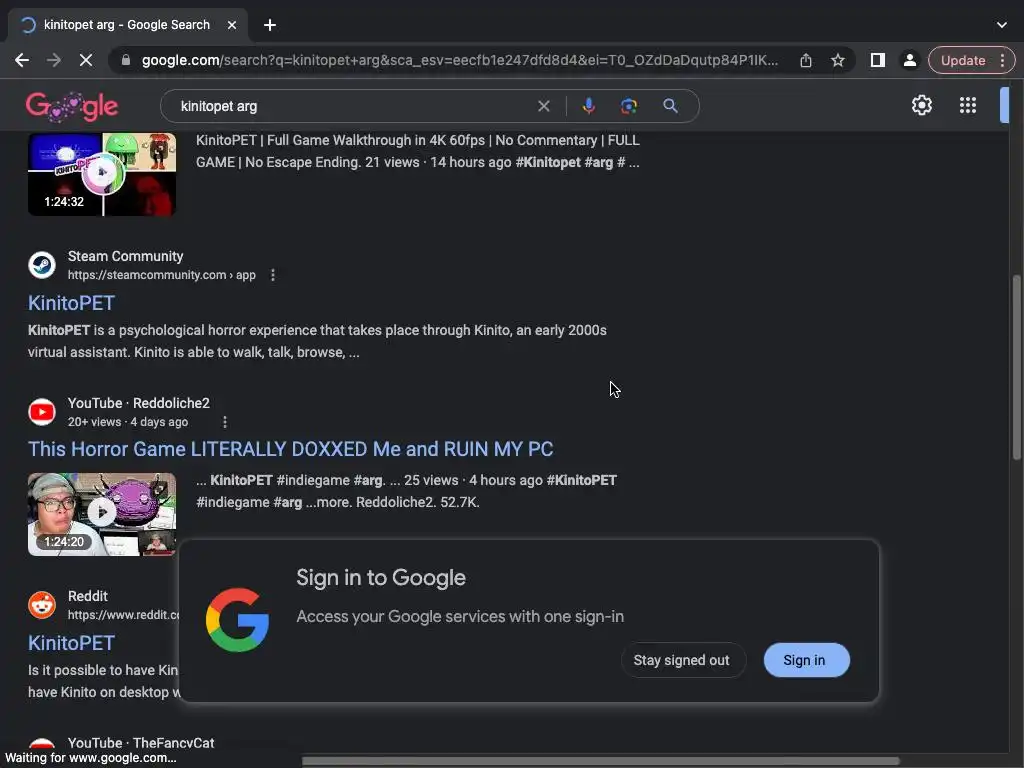Bookmark this page with star icon
The width and height of the screenshot is (1024, 768).
838,60
